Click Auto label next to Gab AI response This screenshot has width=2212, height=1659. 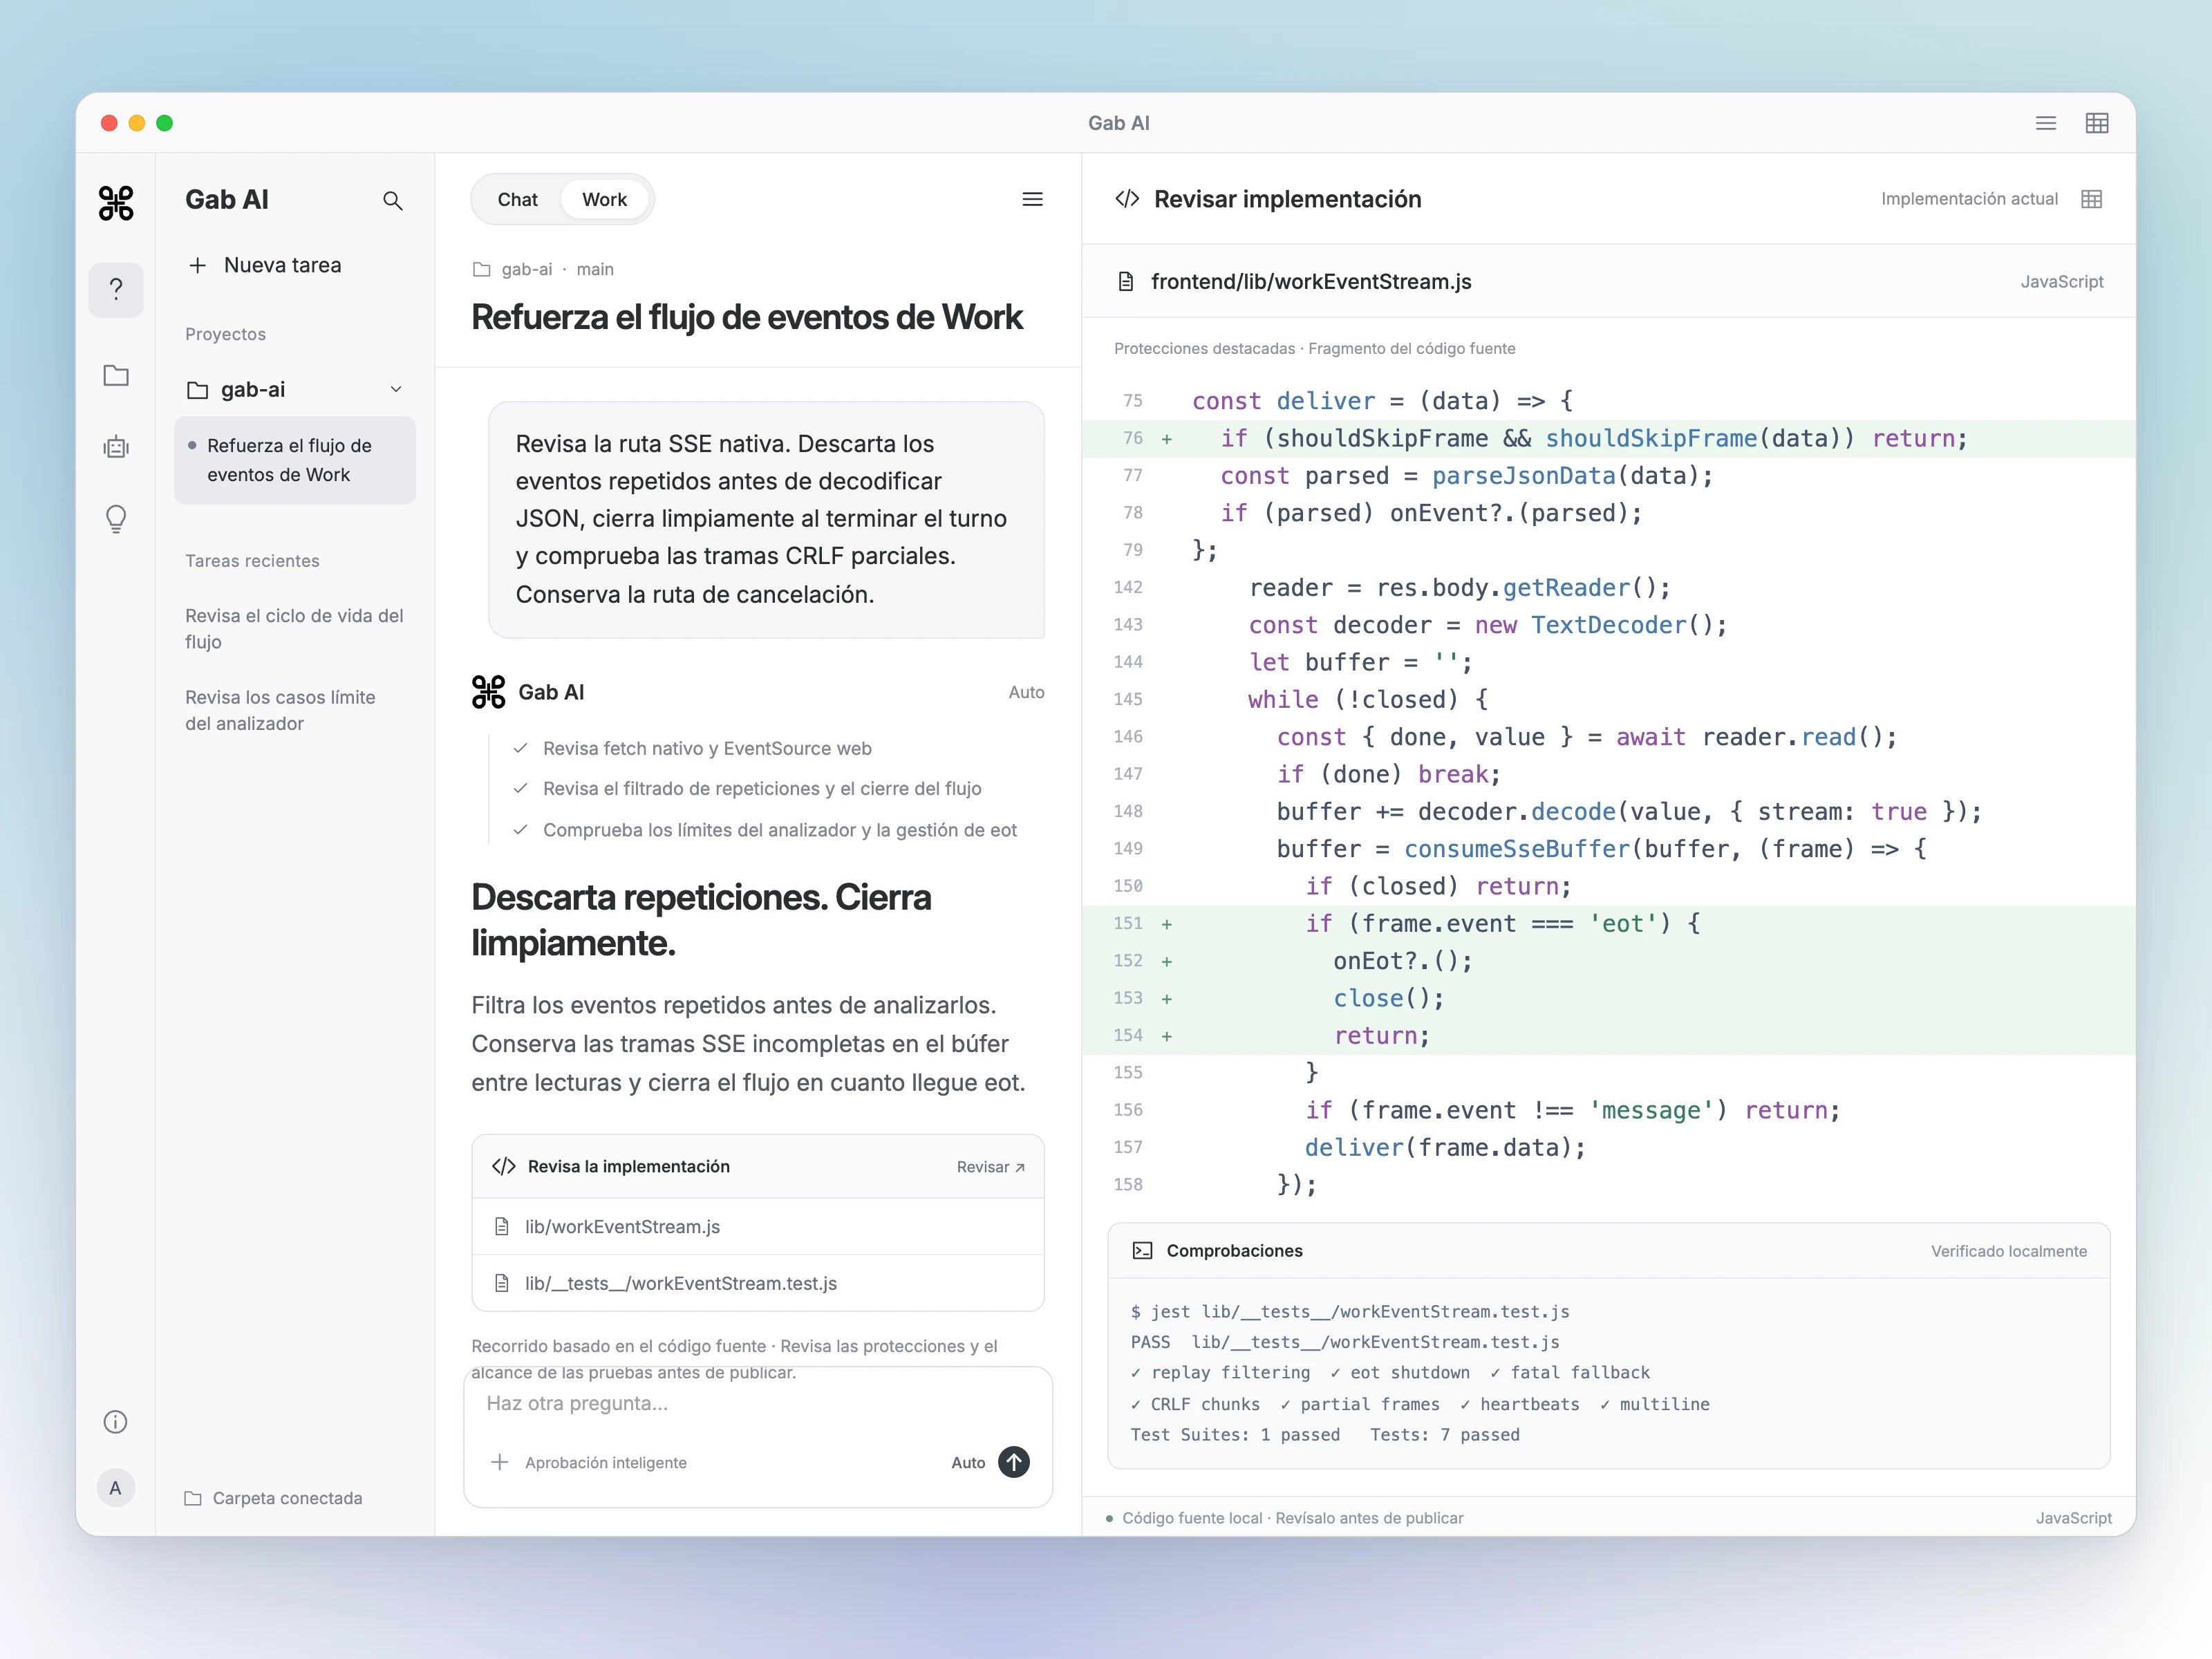(1026, 692)
